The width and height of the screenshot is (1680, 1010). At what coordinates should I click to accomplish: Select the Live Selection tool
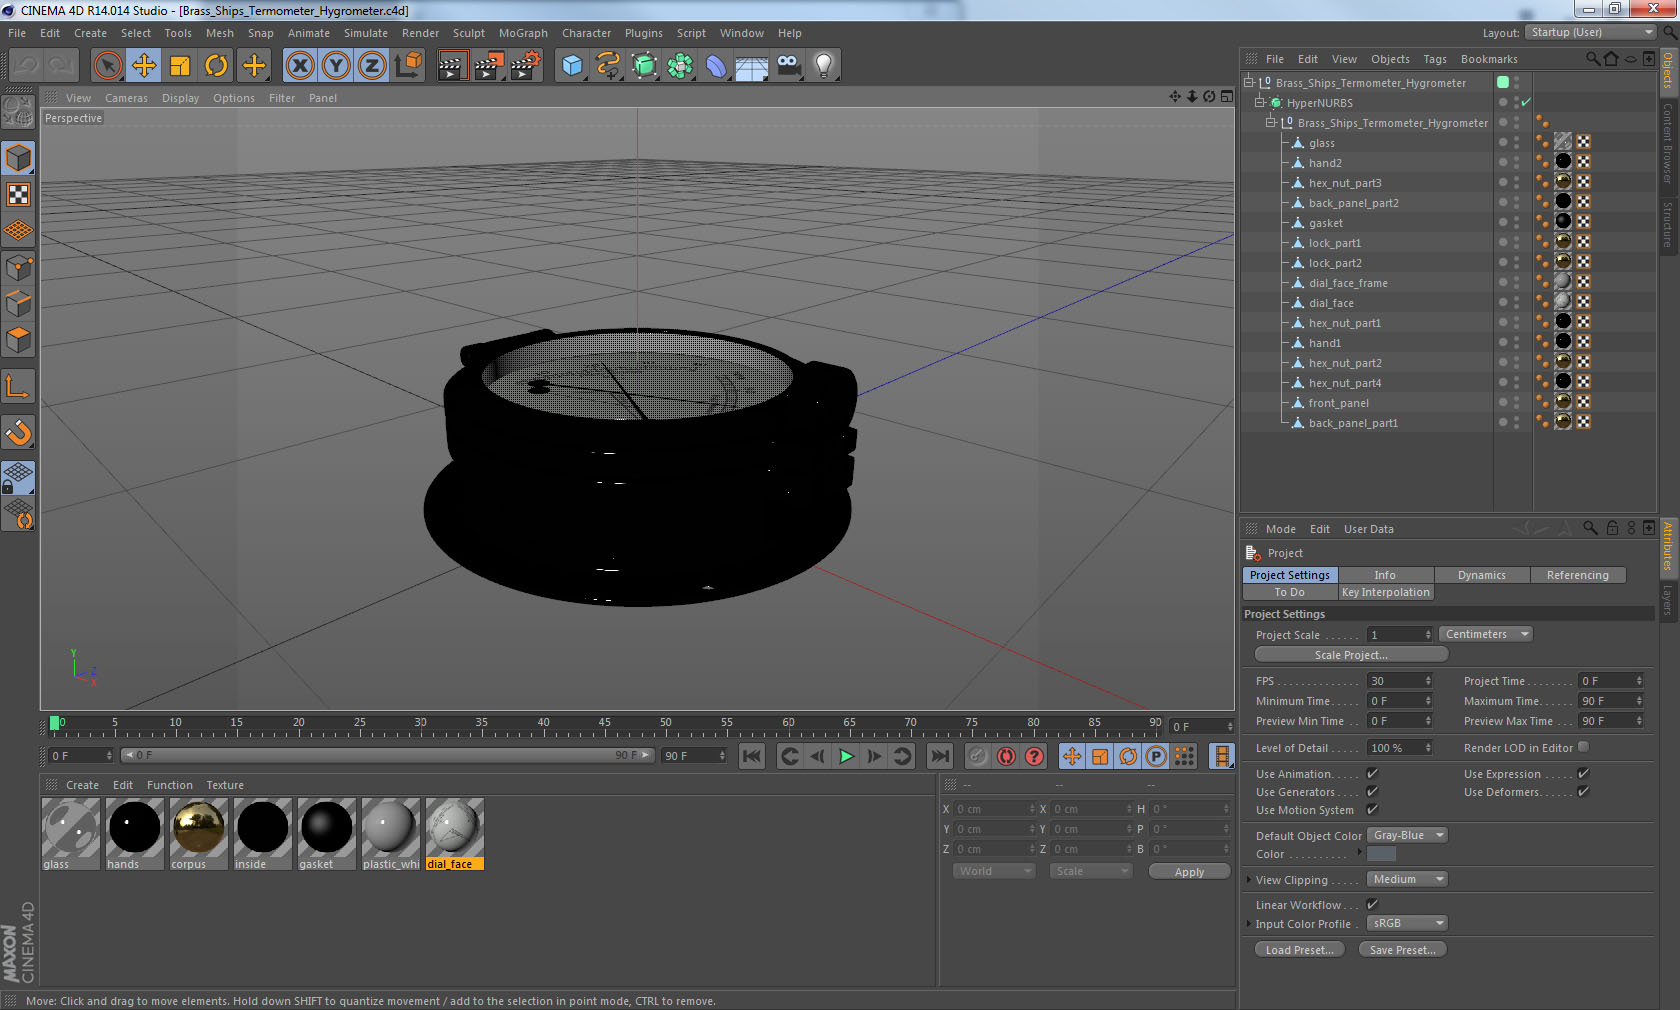pyautogui.click(x=107, y=66)
